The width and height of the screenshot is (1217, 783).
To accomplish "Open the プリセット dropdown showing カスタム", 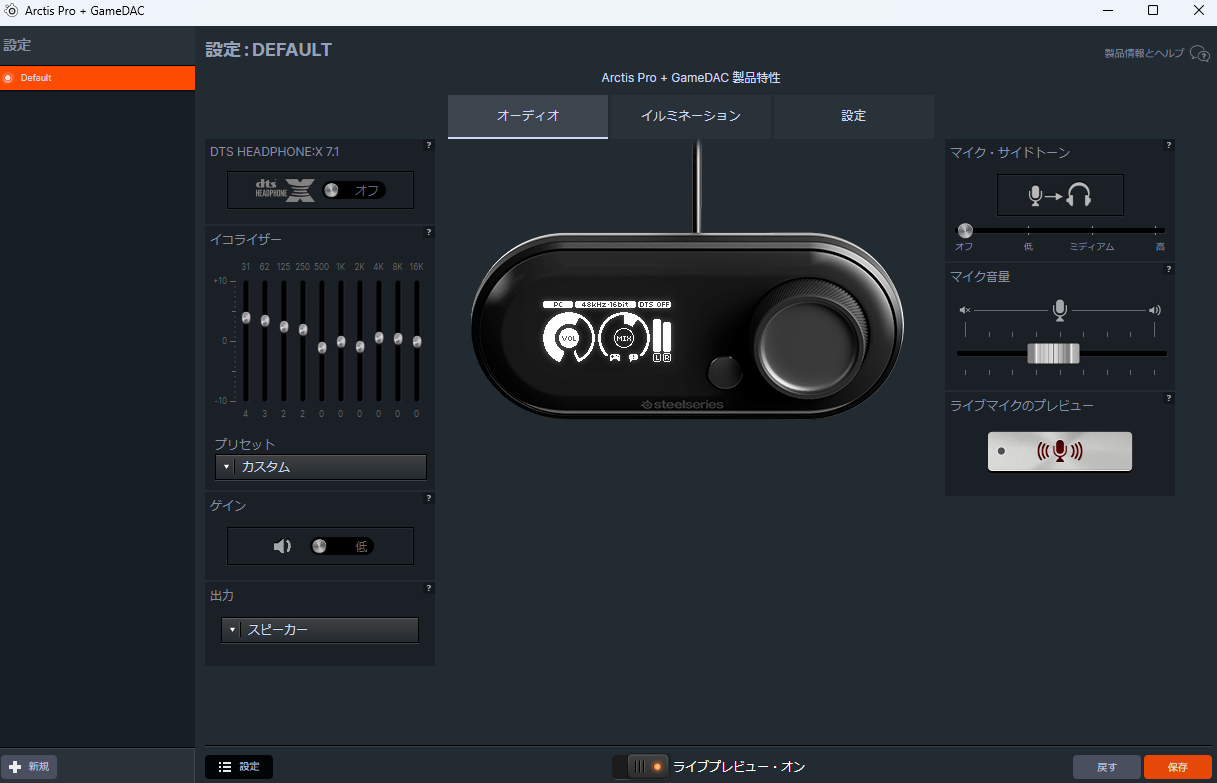I will point(320,467).
